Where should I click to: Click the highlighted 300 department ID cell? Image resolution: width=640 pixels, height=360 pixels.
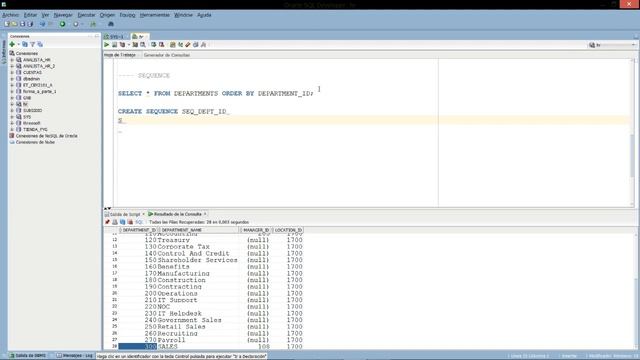pos(138,346)
